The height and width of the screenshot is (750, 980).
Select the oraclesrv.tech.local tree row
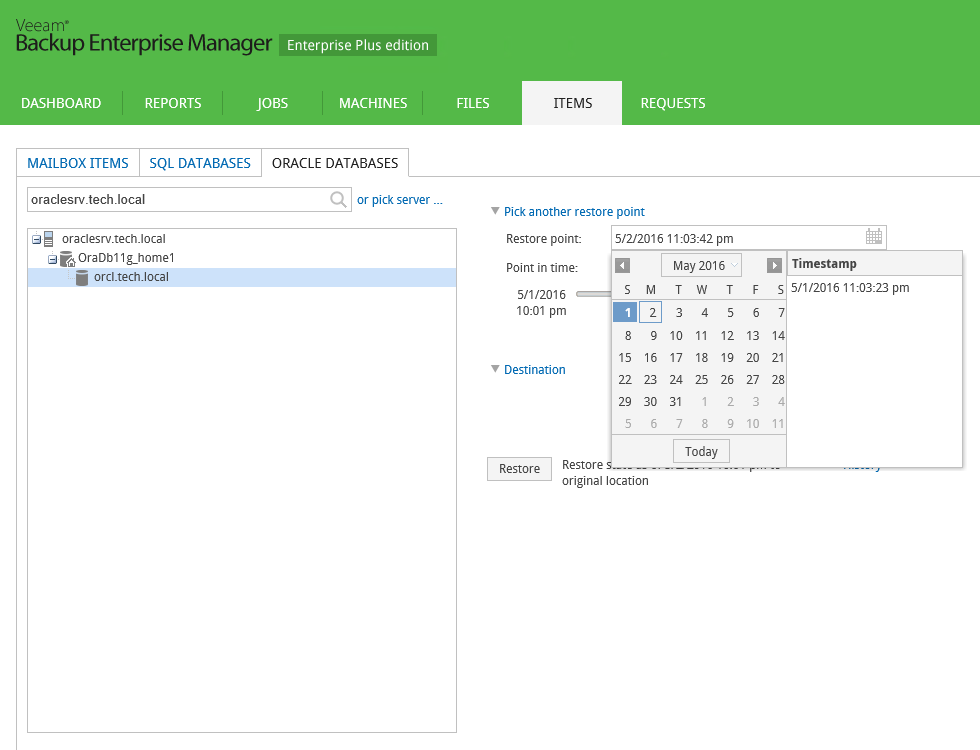[x=242, y=239]
